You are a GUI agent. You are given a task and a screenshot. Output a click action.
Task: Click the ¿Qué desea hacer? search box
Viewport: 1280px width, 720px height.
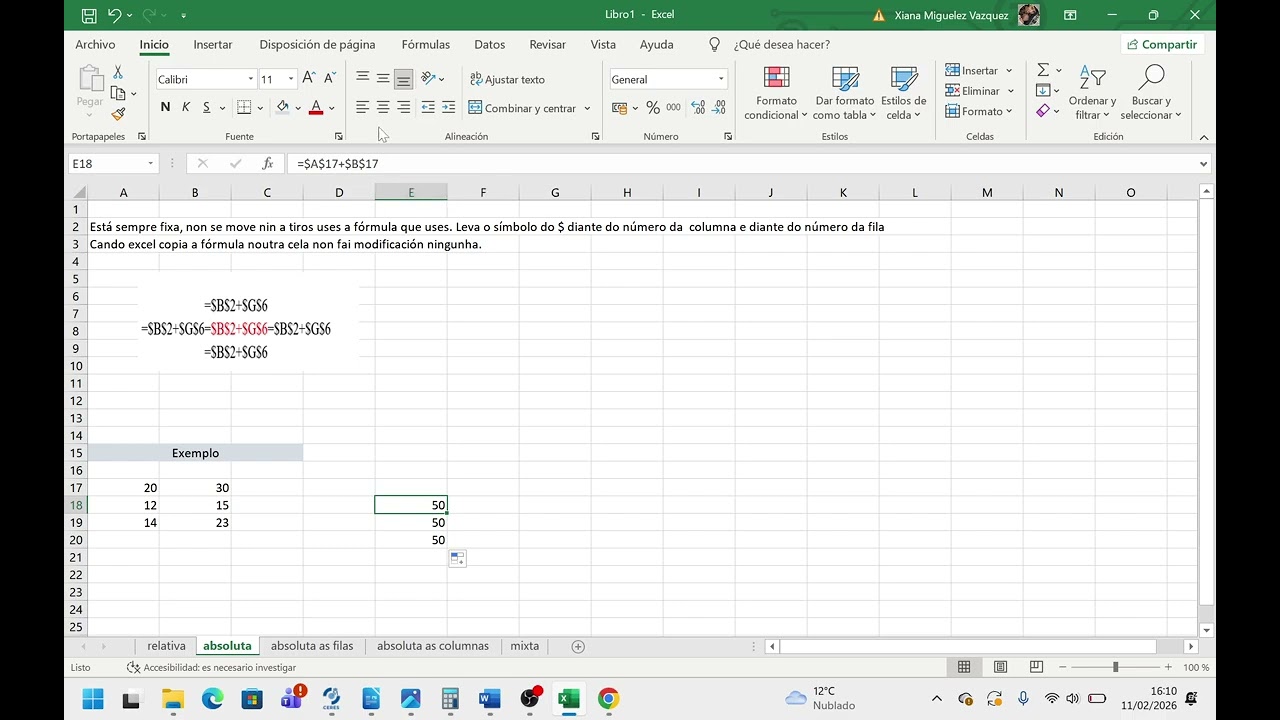(x=781, y=44)
